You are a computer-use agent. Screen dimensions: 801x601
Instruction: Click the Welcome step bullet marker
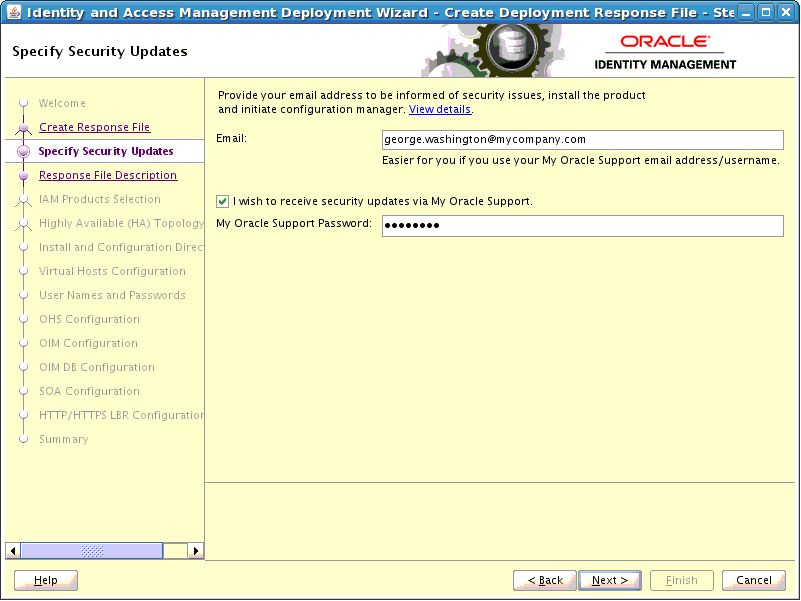click(23, 103)
